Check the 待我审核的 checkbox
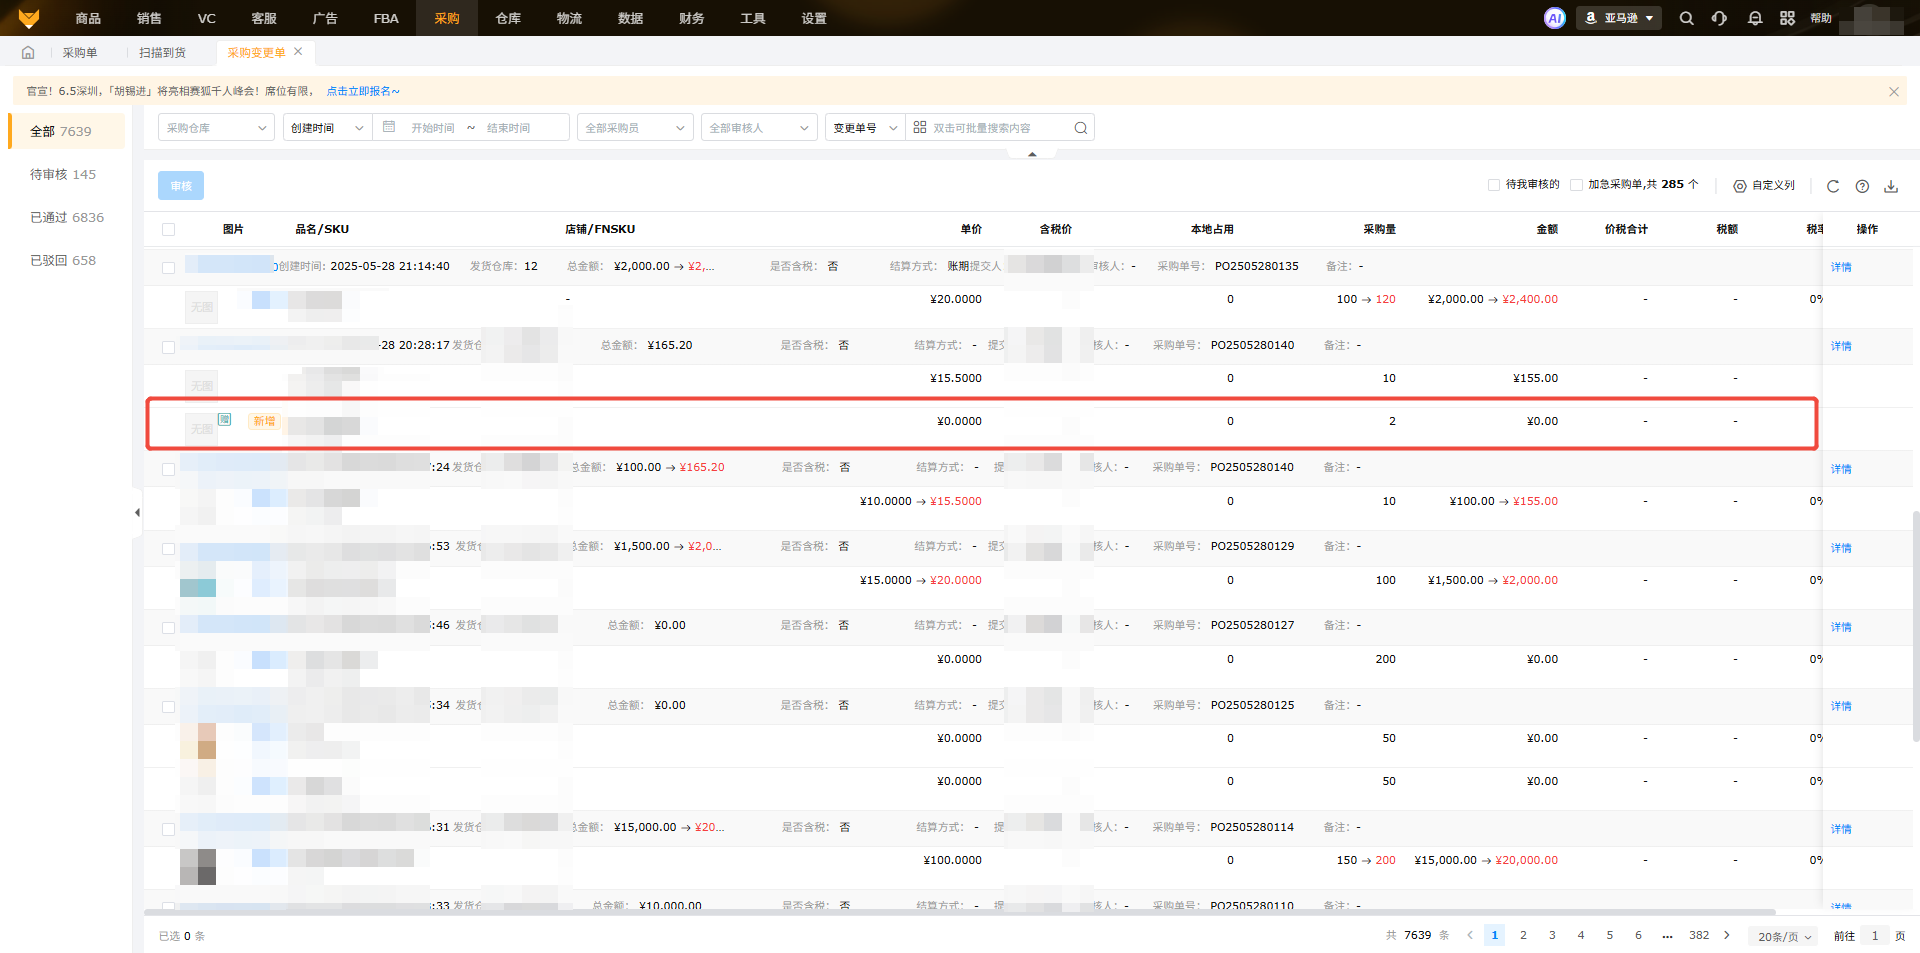 [1494, 185]
